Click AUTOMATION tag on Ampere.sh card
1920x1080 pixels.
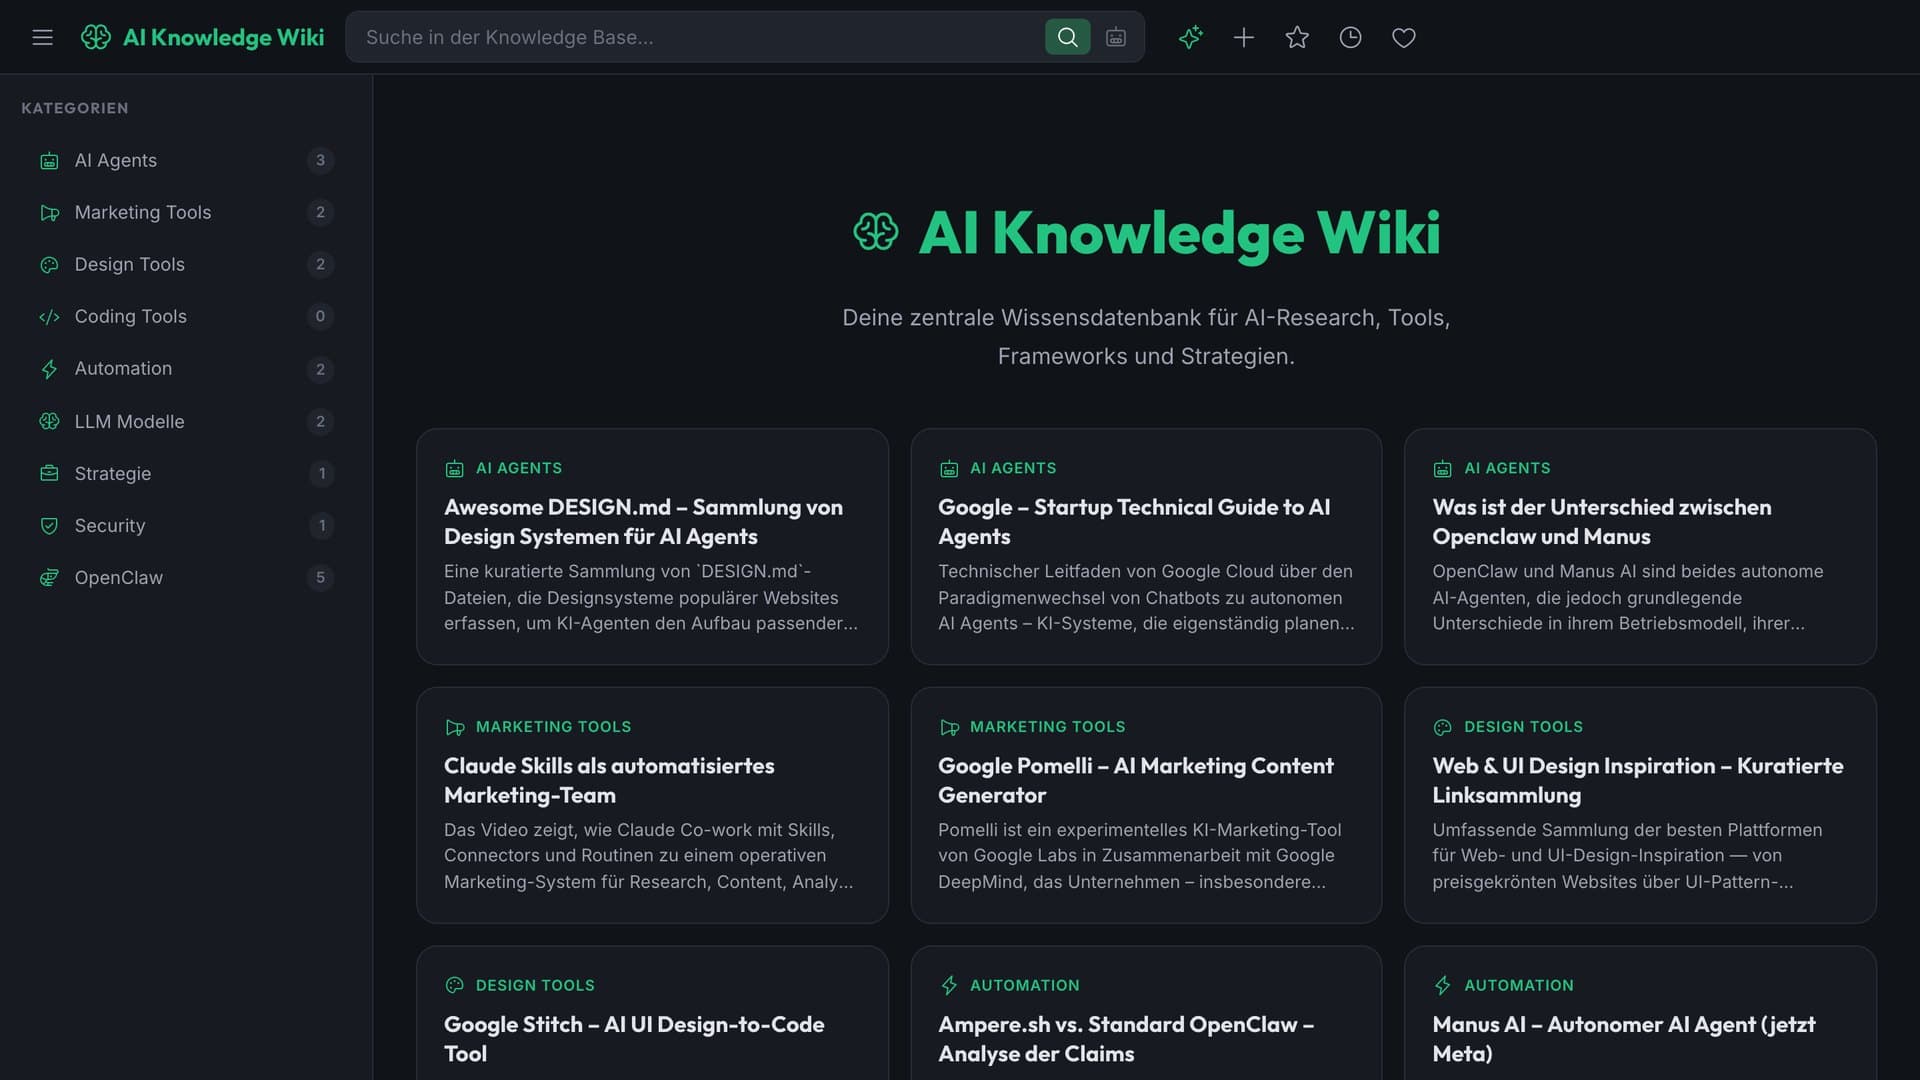(1024, 985)
